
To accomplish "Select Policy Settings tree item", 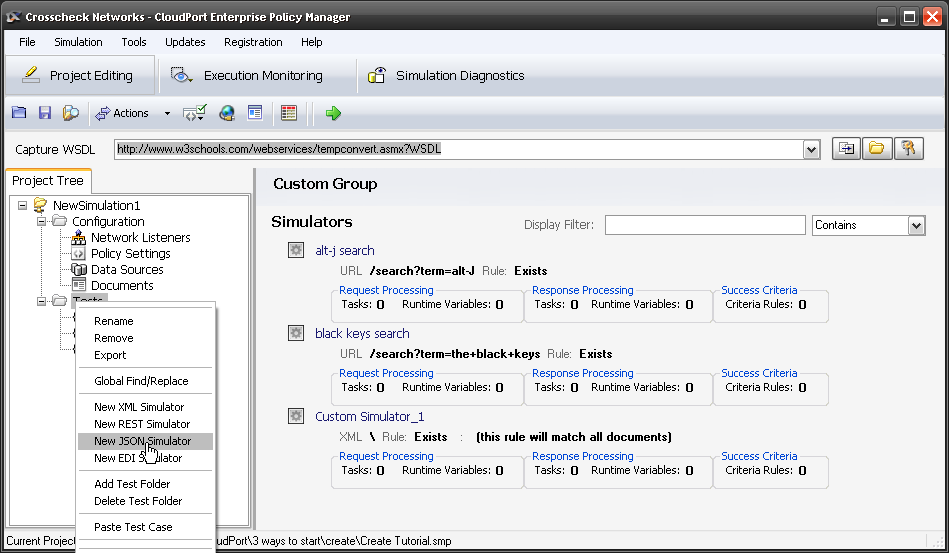I will click(131, 254).
